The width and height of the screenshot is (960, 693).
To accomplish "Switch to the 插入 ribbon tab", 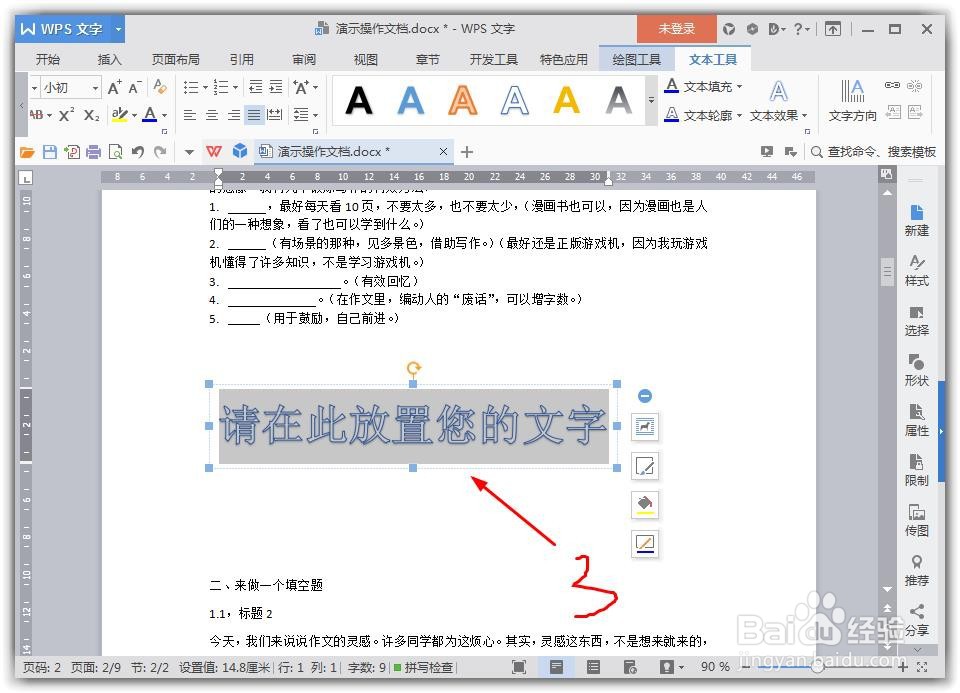I will pyautogui.click(x=109, y=59).
